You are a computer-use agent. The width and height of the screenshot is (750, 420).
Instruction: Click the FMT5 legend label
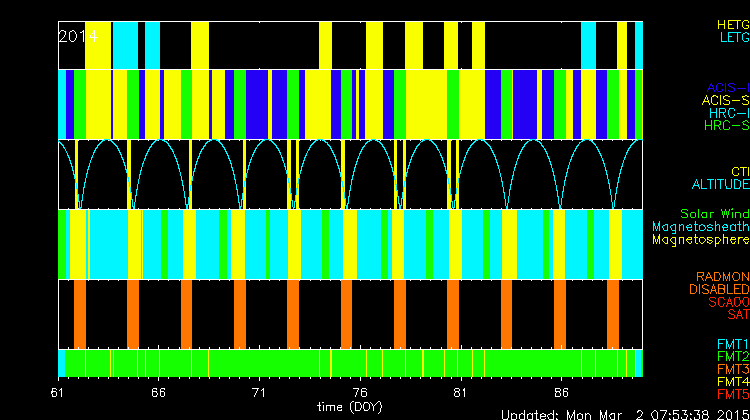731,394
